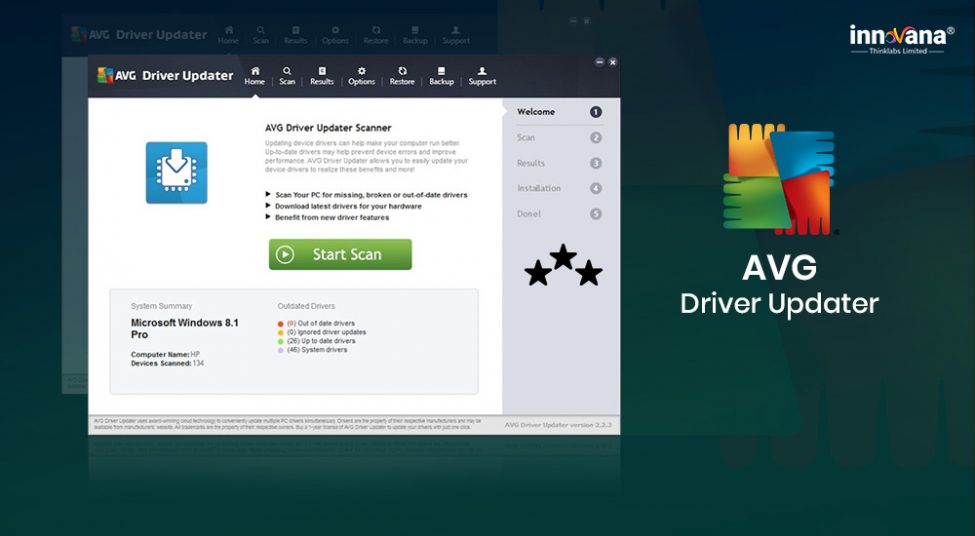Select the Welcome step in sidebar
This screenshot has width=975, height=536.
(x=536, y=112)
